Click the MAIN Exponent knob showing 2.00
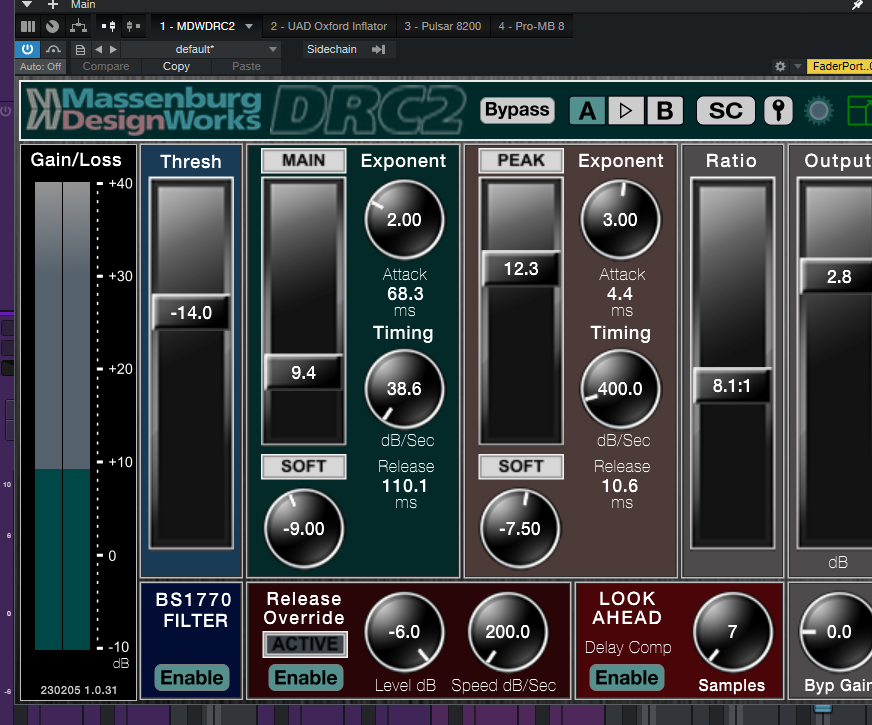 pyautogui.click(x=404, y=220)
